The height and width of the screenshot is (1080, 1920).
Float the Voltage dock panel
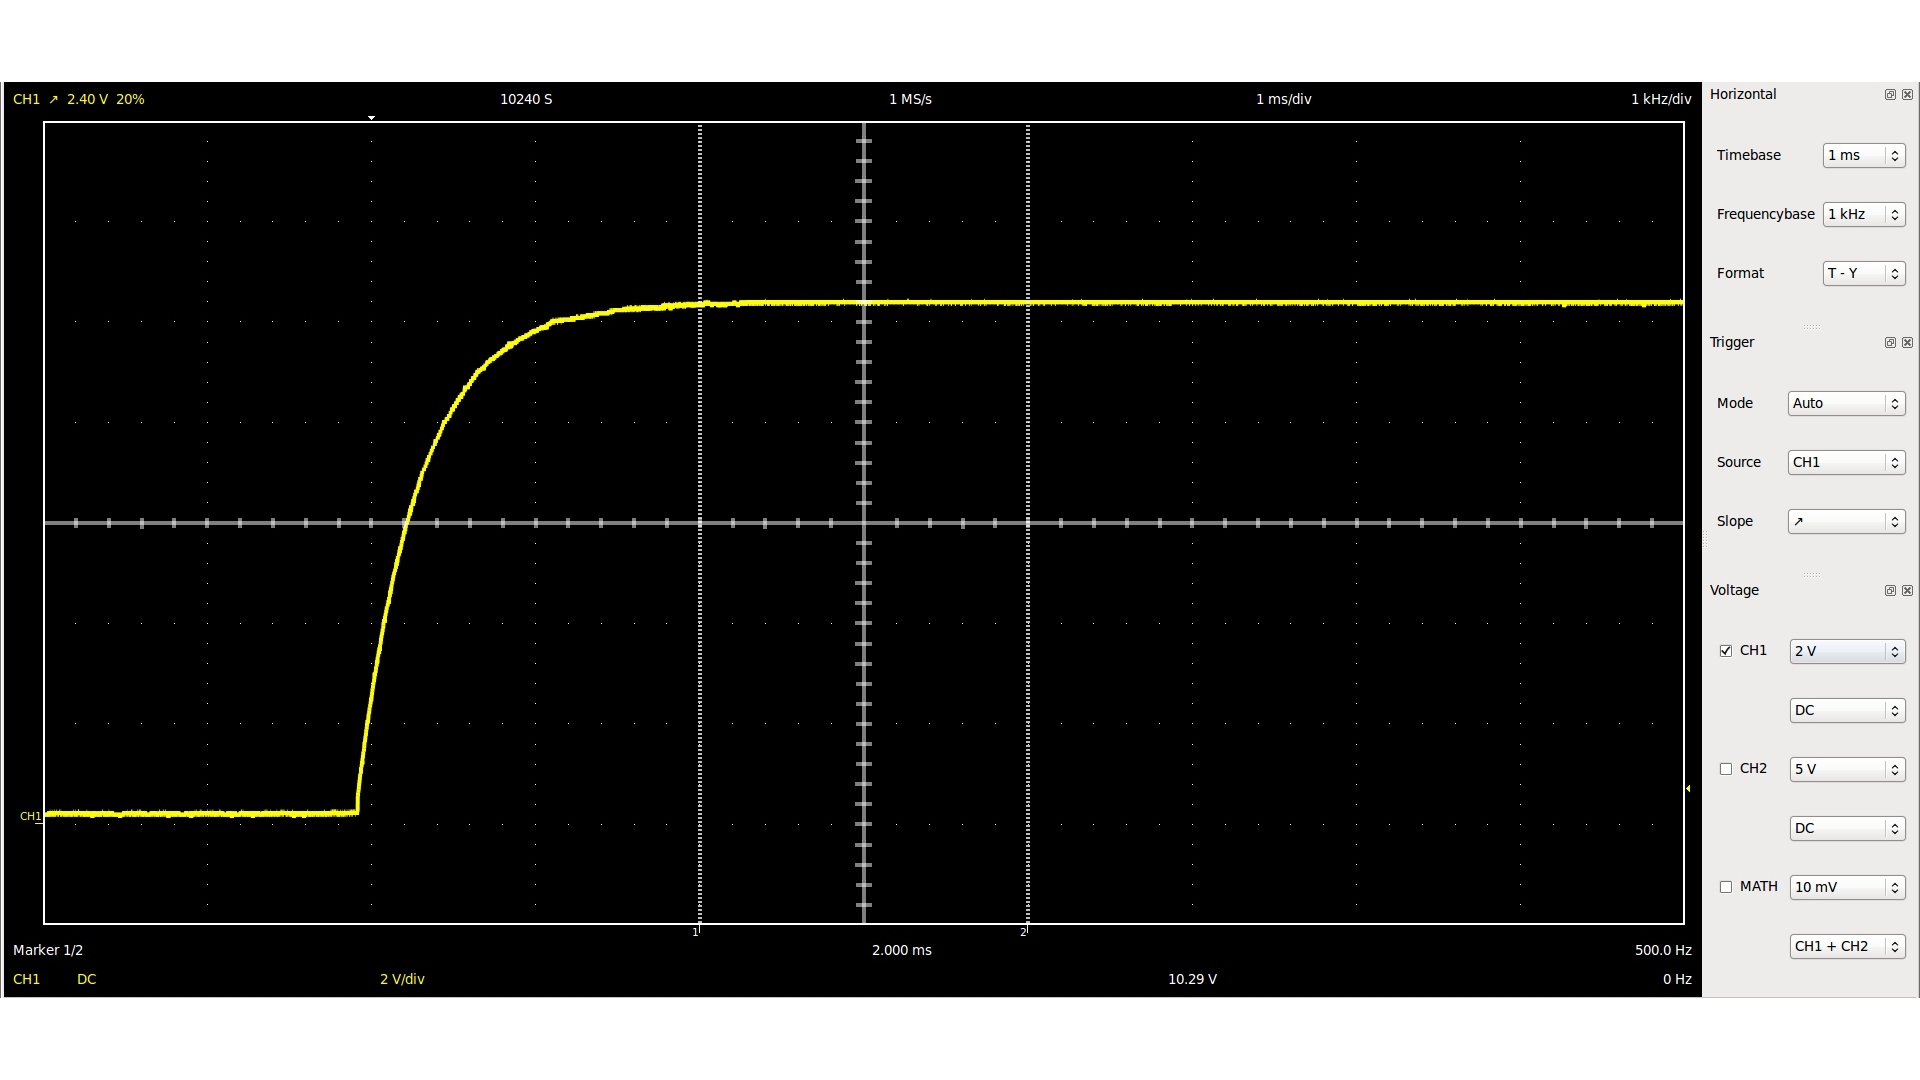[1890, 591]
